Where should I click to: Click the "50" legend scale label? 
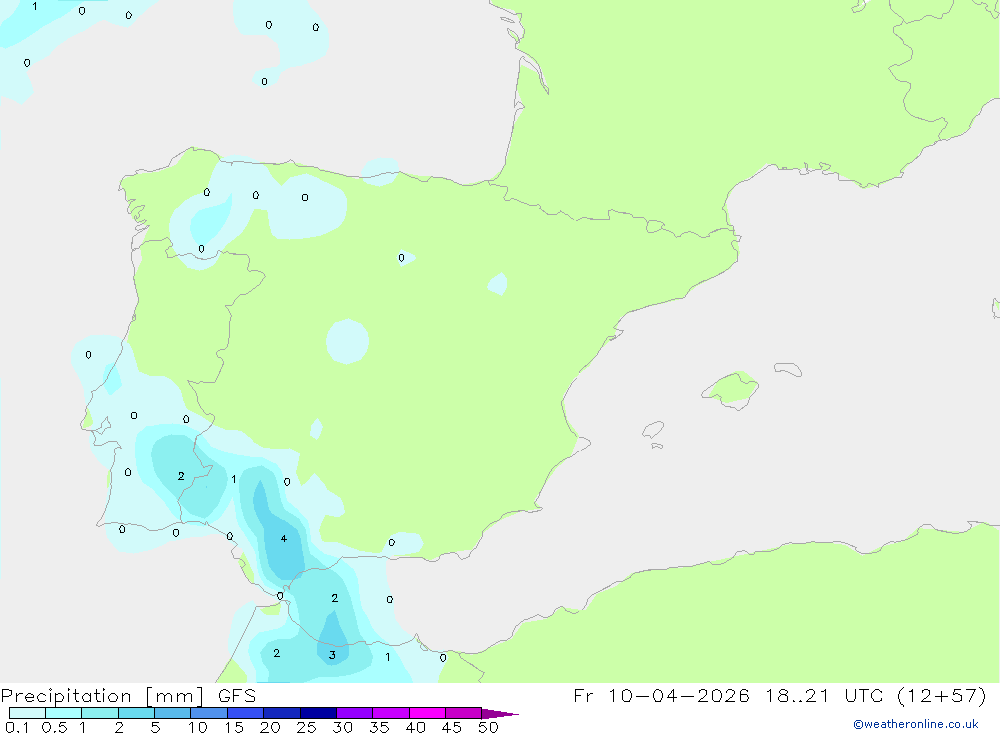488,727
